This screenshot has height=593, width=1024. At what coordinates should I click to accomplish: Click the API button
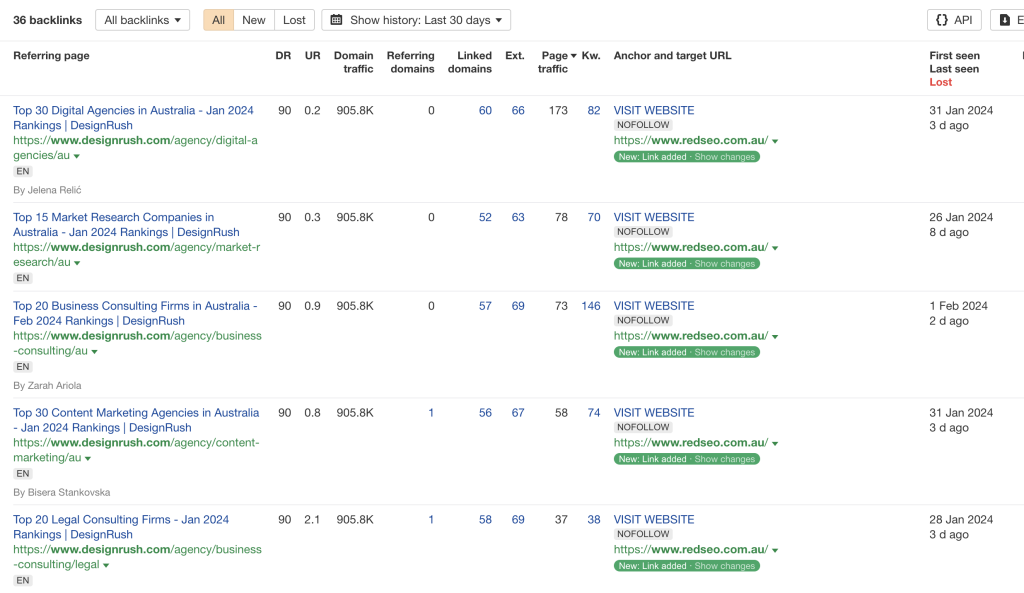click(x=953, y=20)
